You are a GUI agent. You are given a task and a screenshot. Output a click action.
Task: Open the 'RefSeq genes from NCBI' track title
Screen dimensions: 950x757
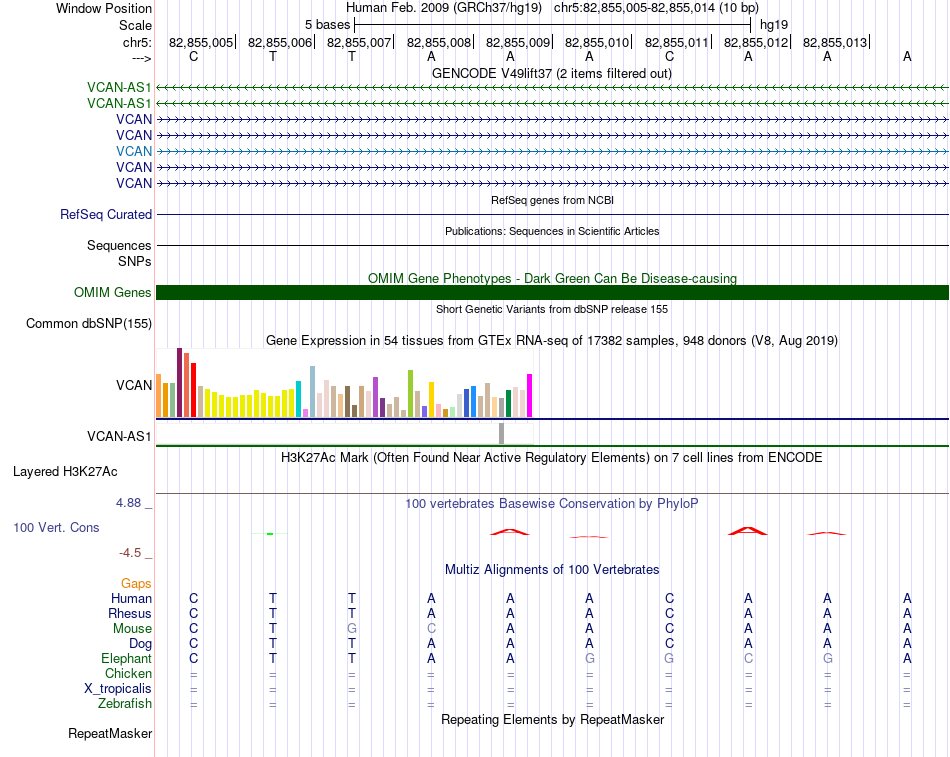(x=552, y=200)
